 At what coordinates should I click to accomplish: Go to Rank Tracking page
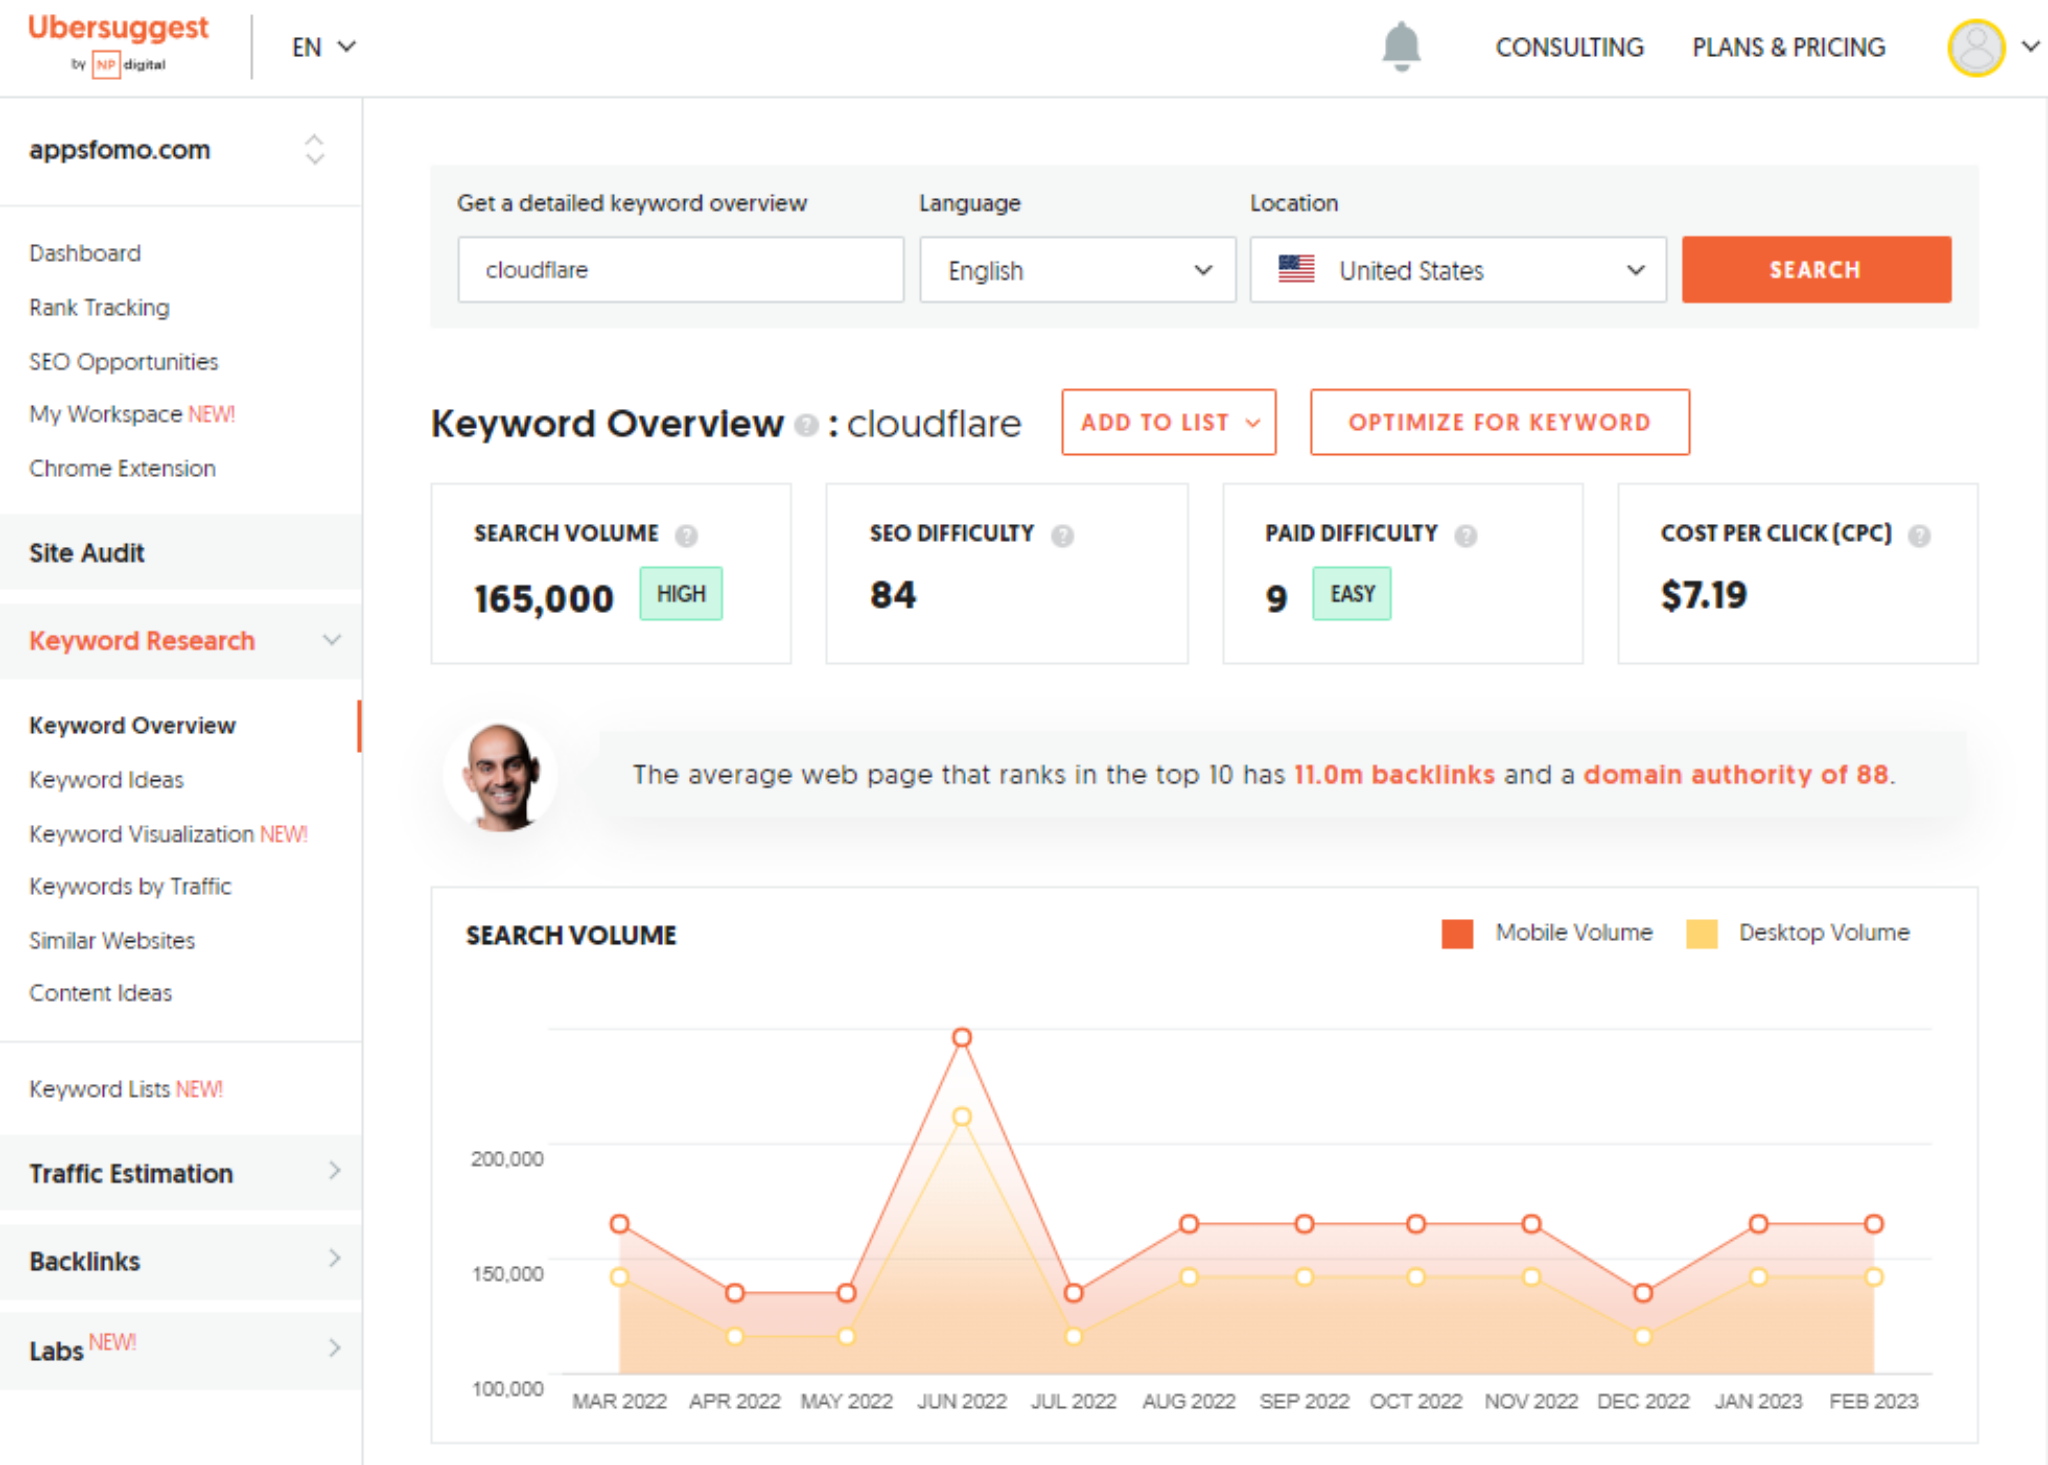tap(99, 307)
